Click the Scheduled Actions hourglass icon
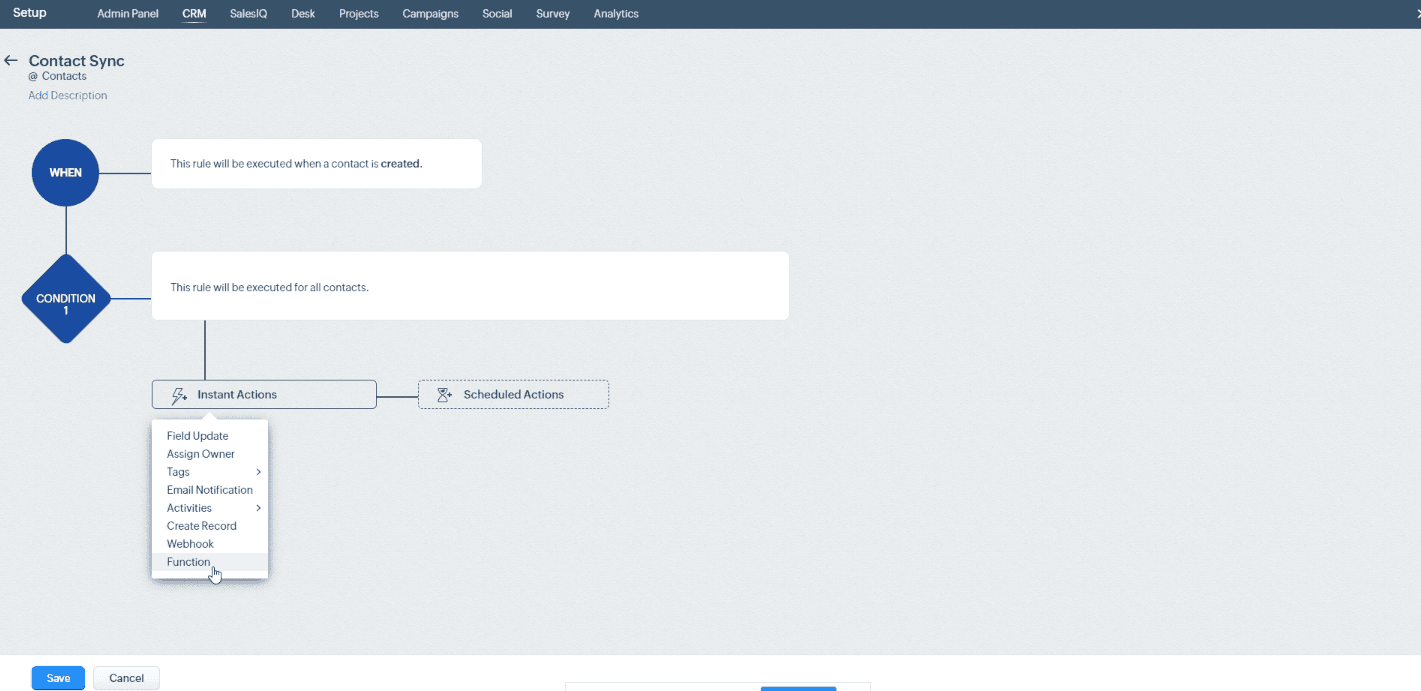Viewport: 1421px width, 691px height. pos(443,394)
